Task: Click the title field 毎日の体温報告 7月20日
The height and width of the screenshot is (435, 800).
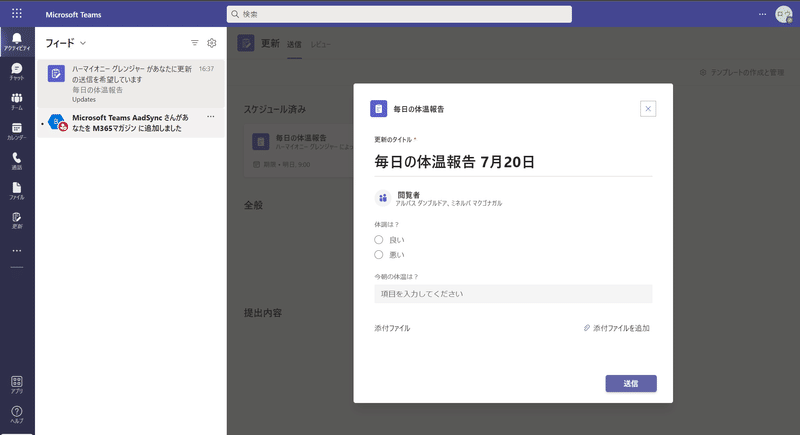Action: click(x=513, y=162)
